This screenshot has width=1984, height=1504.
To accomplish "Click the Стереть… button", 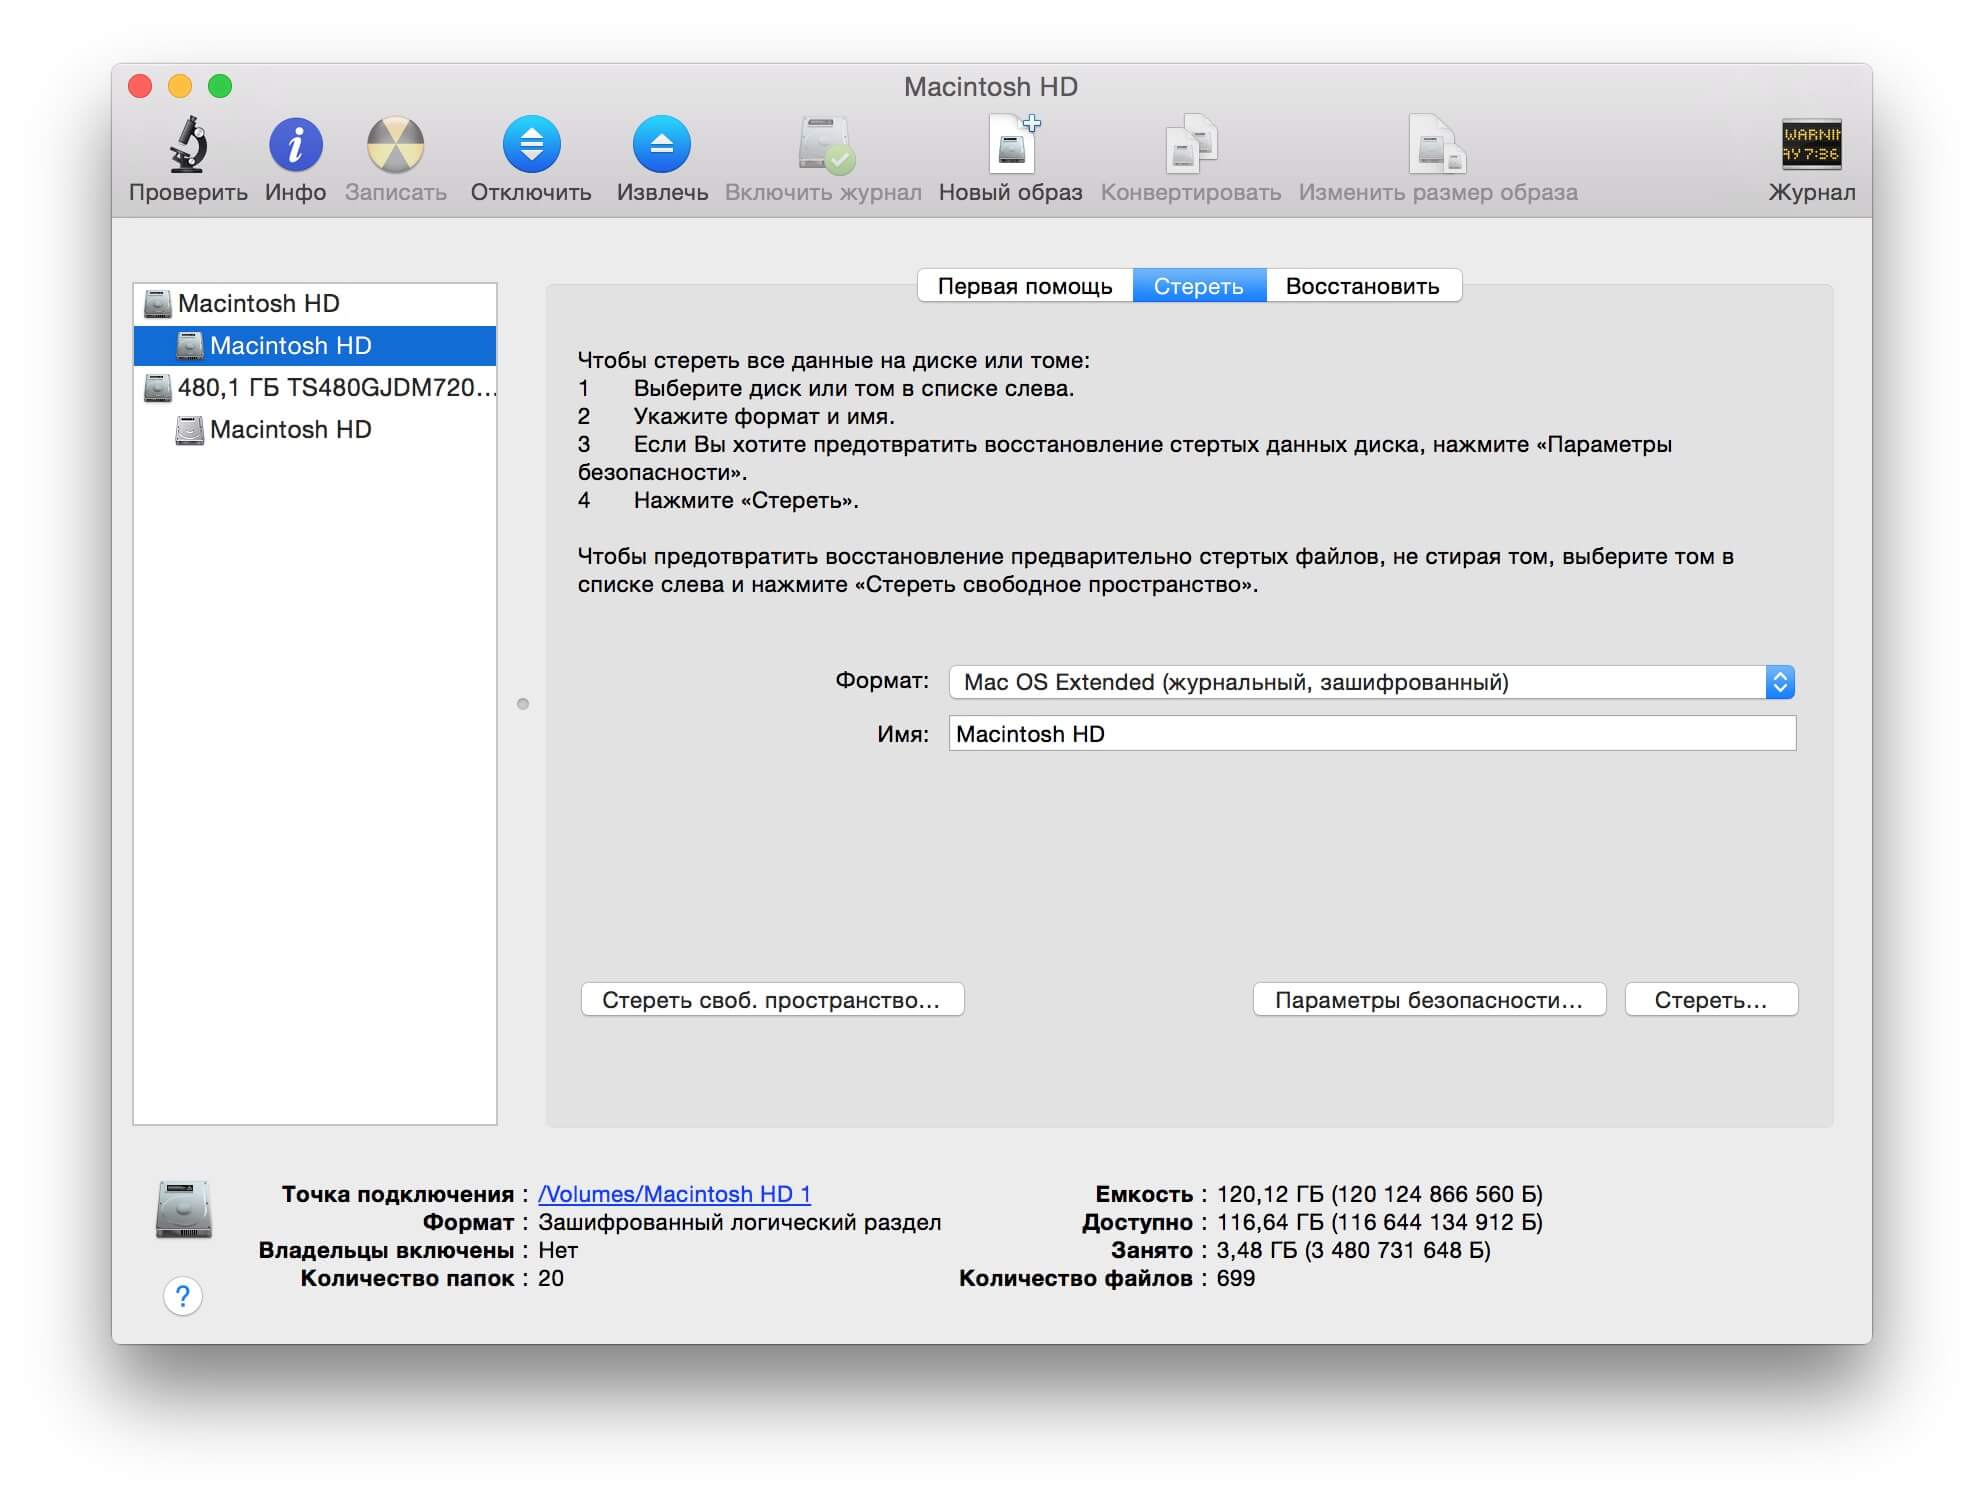I will (x=1711, y=1000).
